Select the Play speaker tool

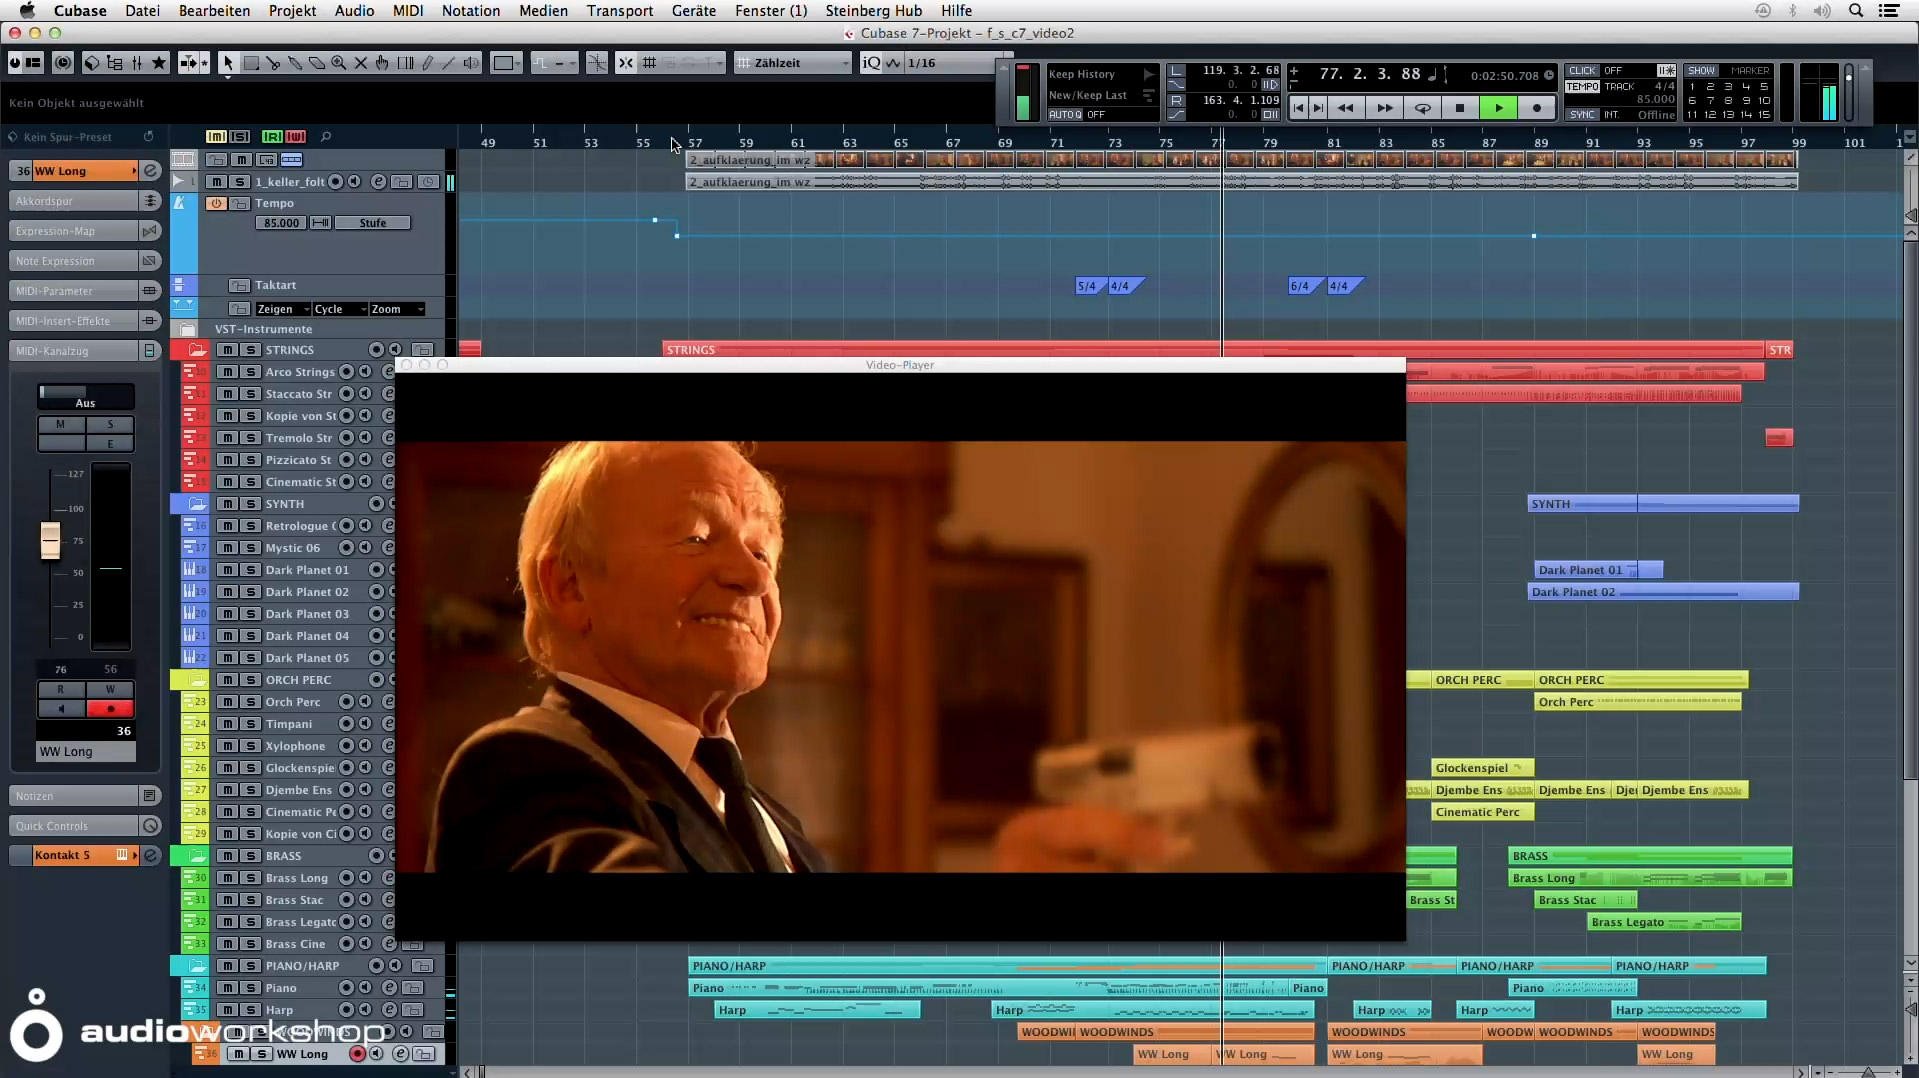(471, 63)
